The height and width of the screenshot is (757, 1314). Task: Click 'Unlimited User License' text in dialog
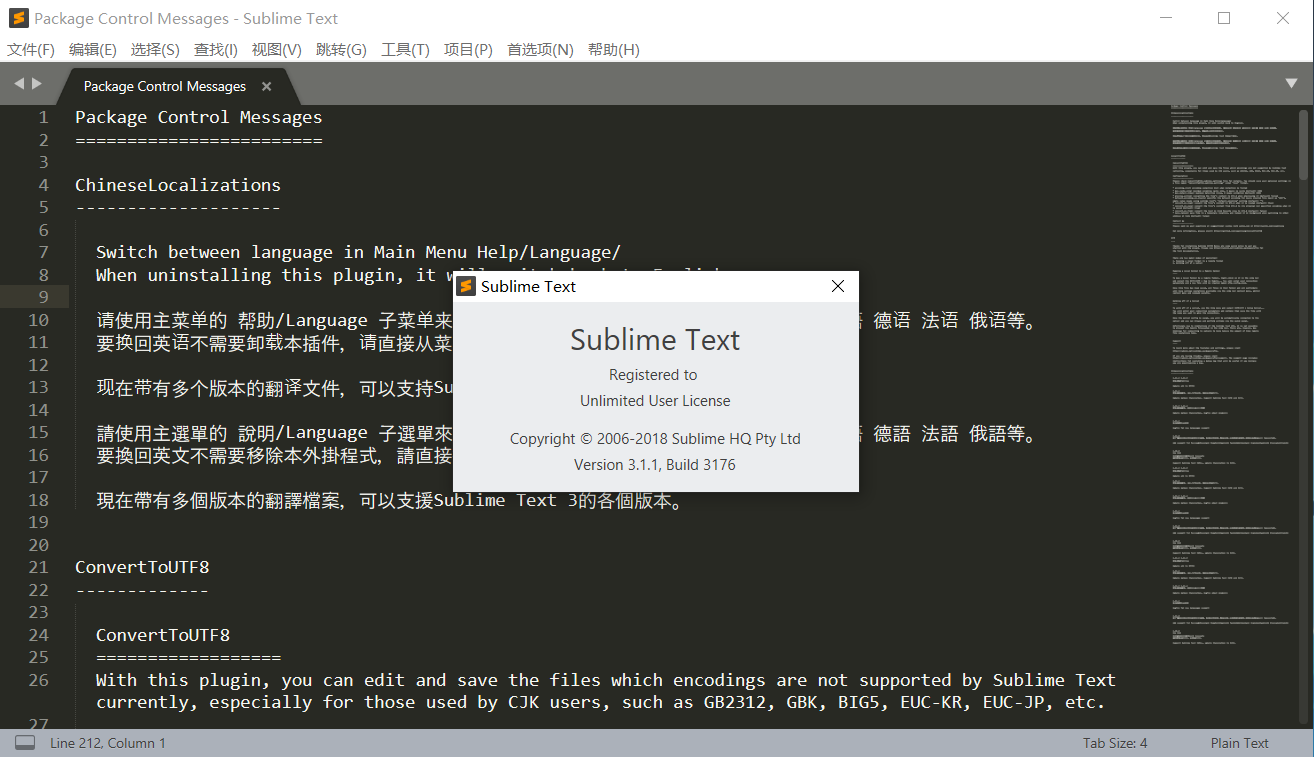655,401
